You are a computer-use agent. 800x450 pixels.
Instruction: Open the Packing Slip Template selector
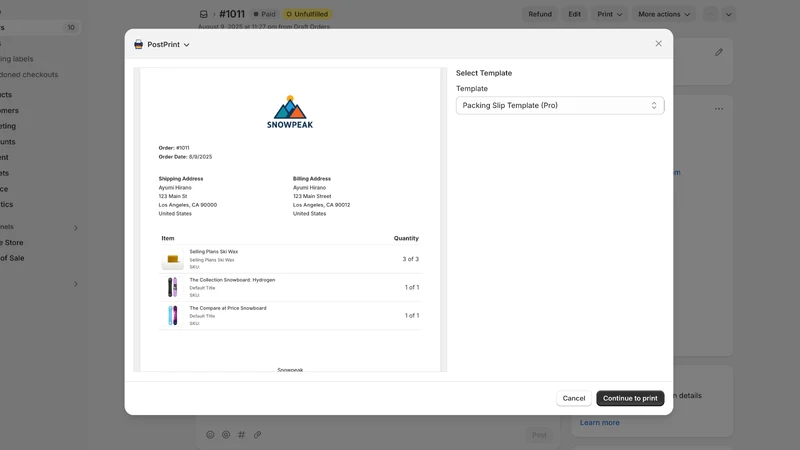[x=560, y=106]
